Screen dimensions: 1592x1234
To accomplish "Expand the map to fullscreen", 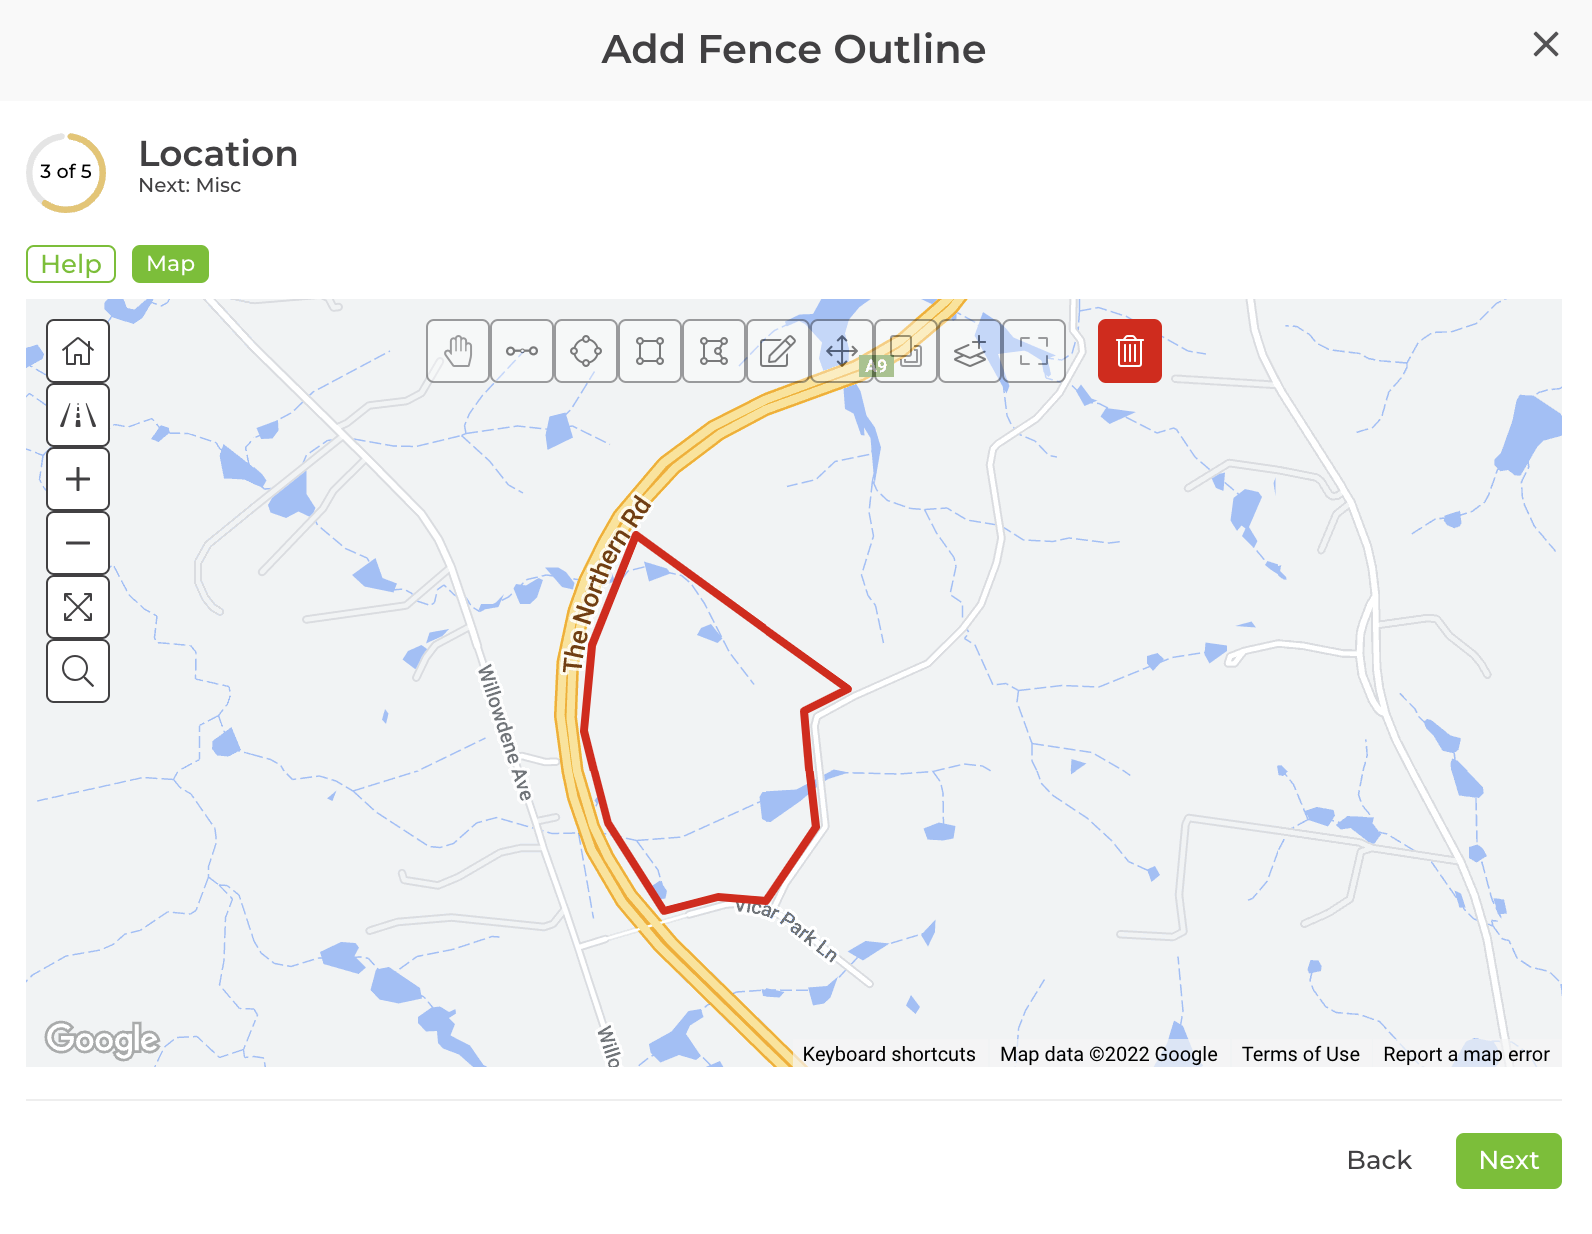I will pyautogui.click(x=77, y=607).
